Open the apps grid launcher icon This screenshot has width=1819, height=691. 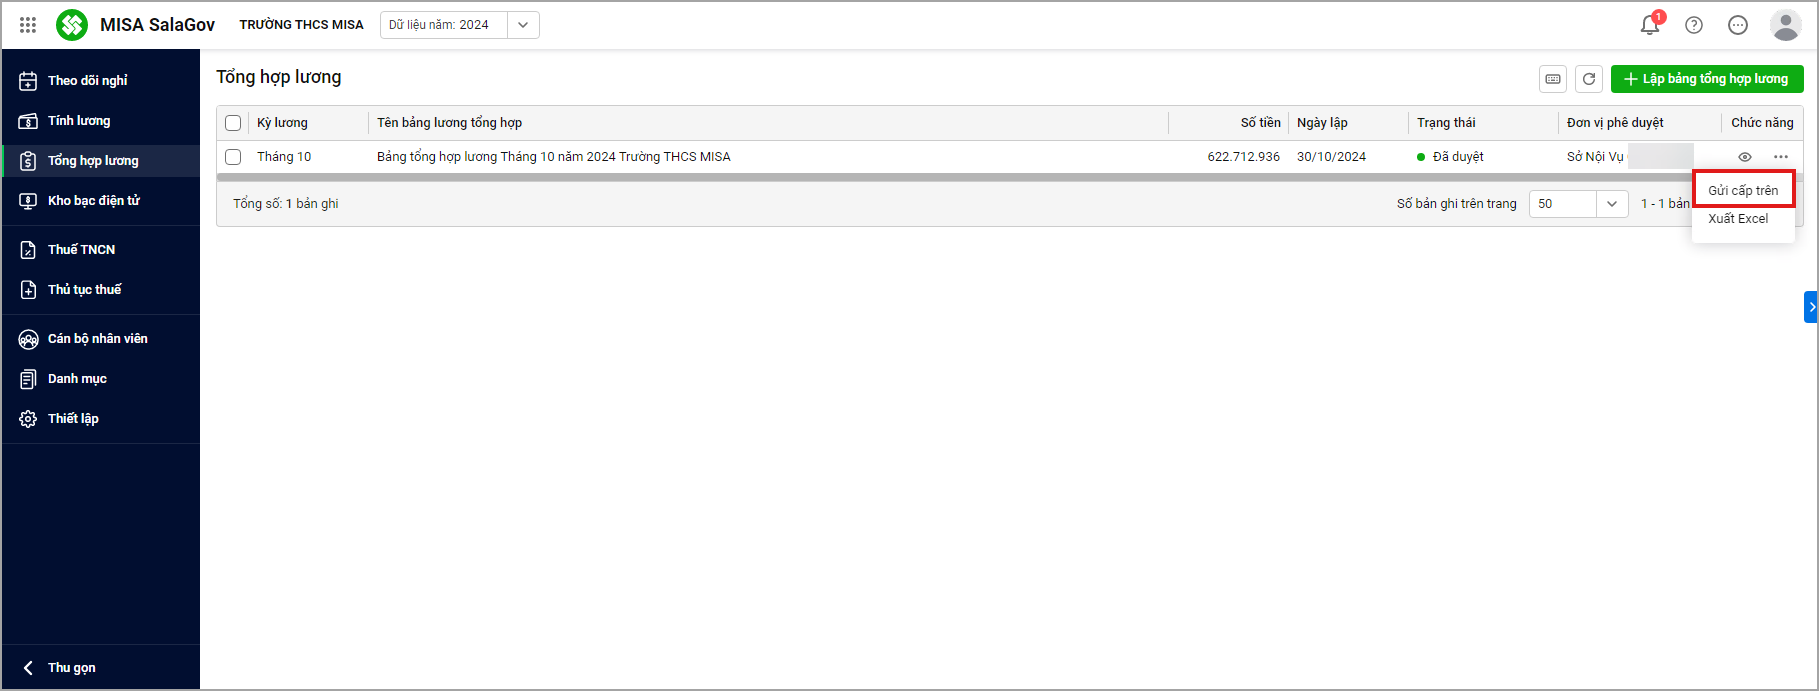28,25
